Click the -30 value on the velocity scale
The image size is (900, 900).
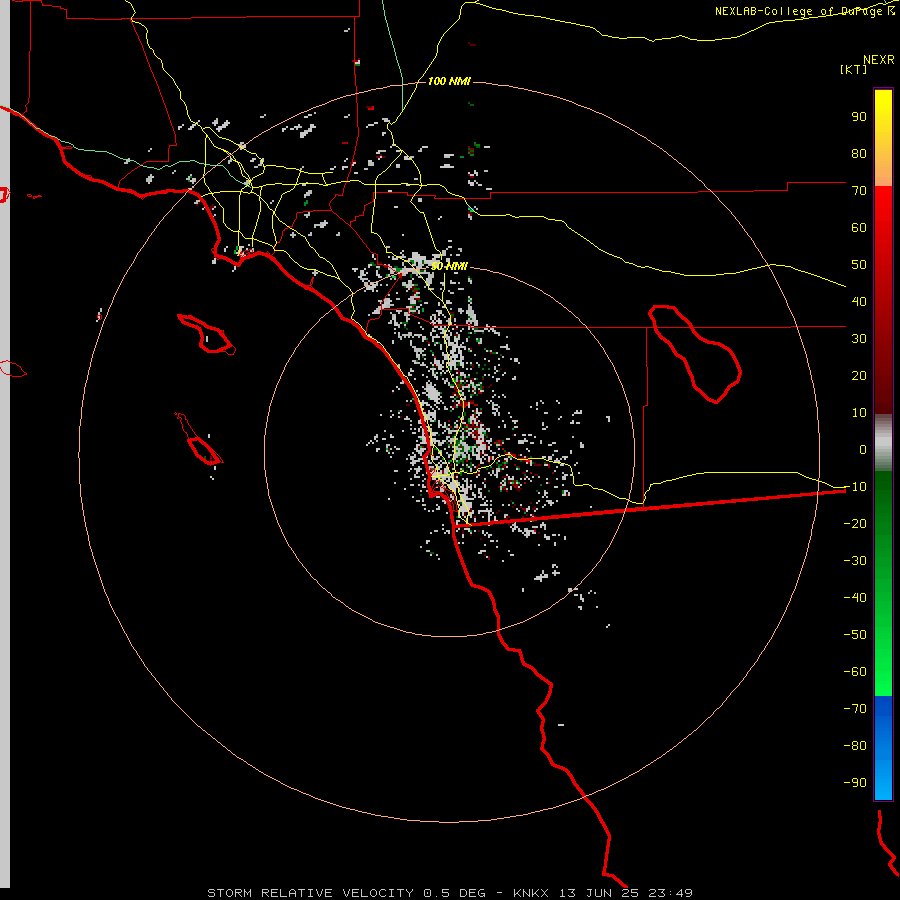(855, 561)
